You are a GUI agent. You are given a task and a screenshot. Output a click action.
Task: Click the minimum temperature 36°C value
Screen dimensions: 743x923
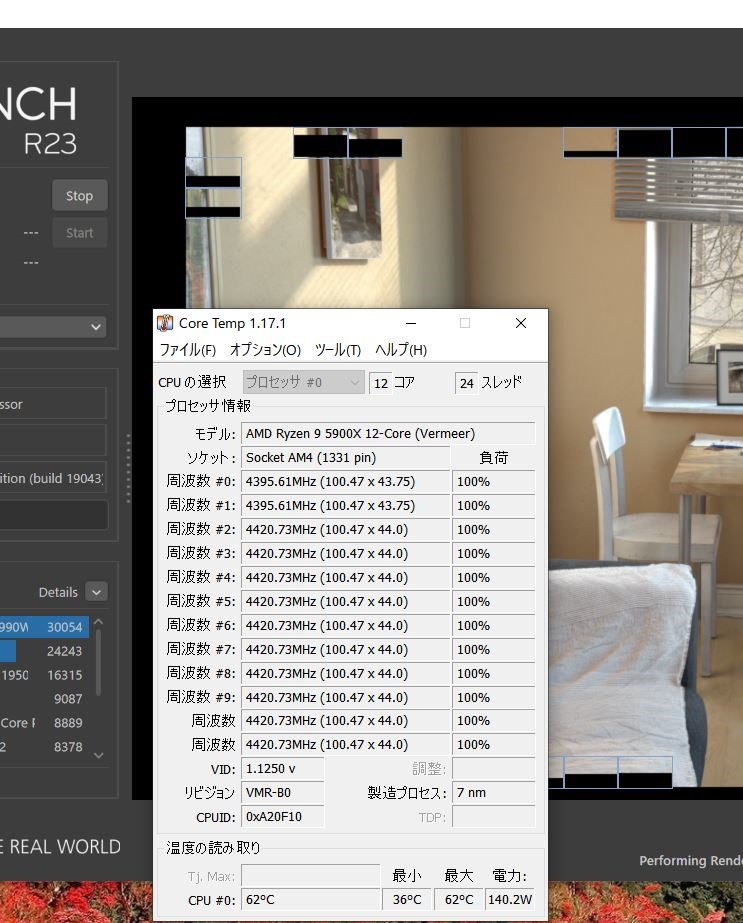click(407, 900)
